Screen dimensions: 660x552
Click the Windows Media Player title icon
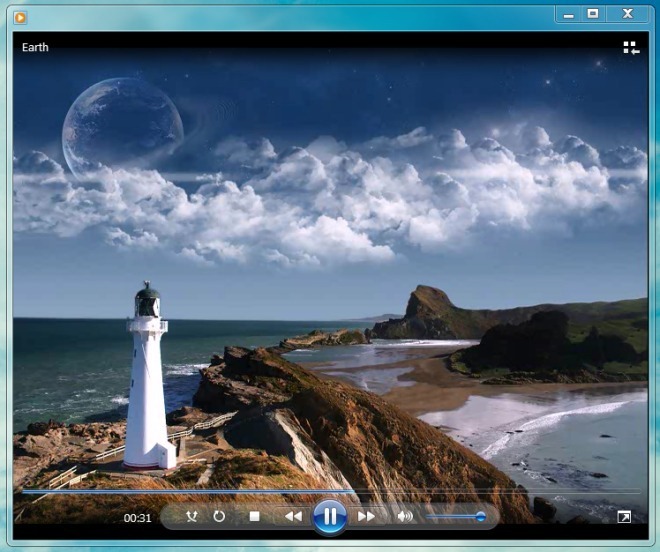[20, 18]
